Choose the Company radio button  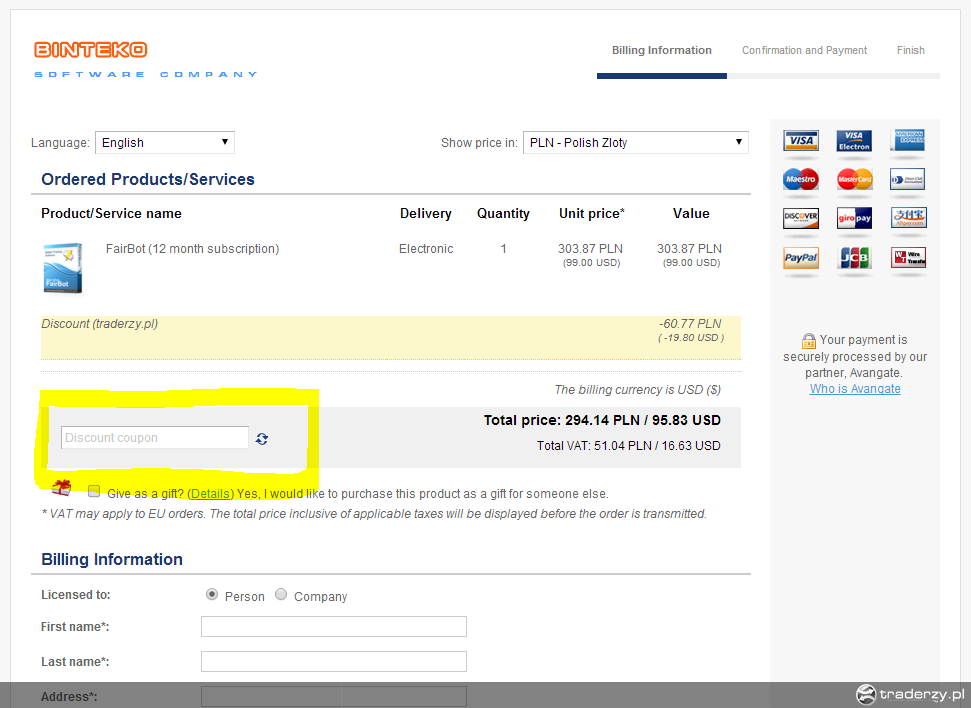(x=281, y=595)
